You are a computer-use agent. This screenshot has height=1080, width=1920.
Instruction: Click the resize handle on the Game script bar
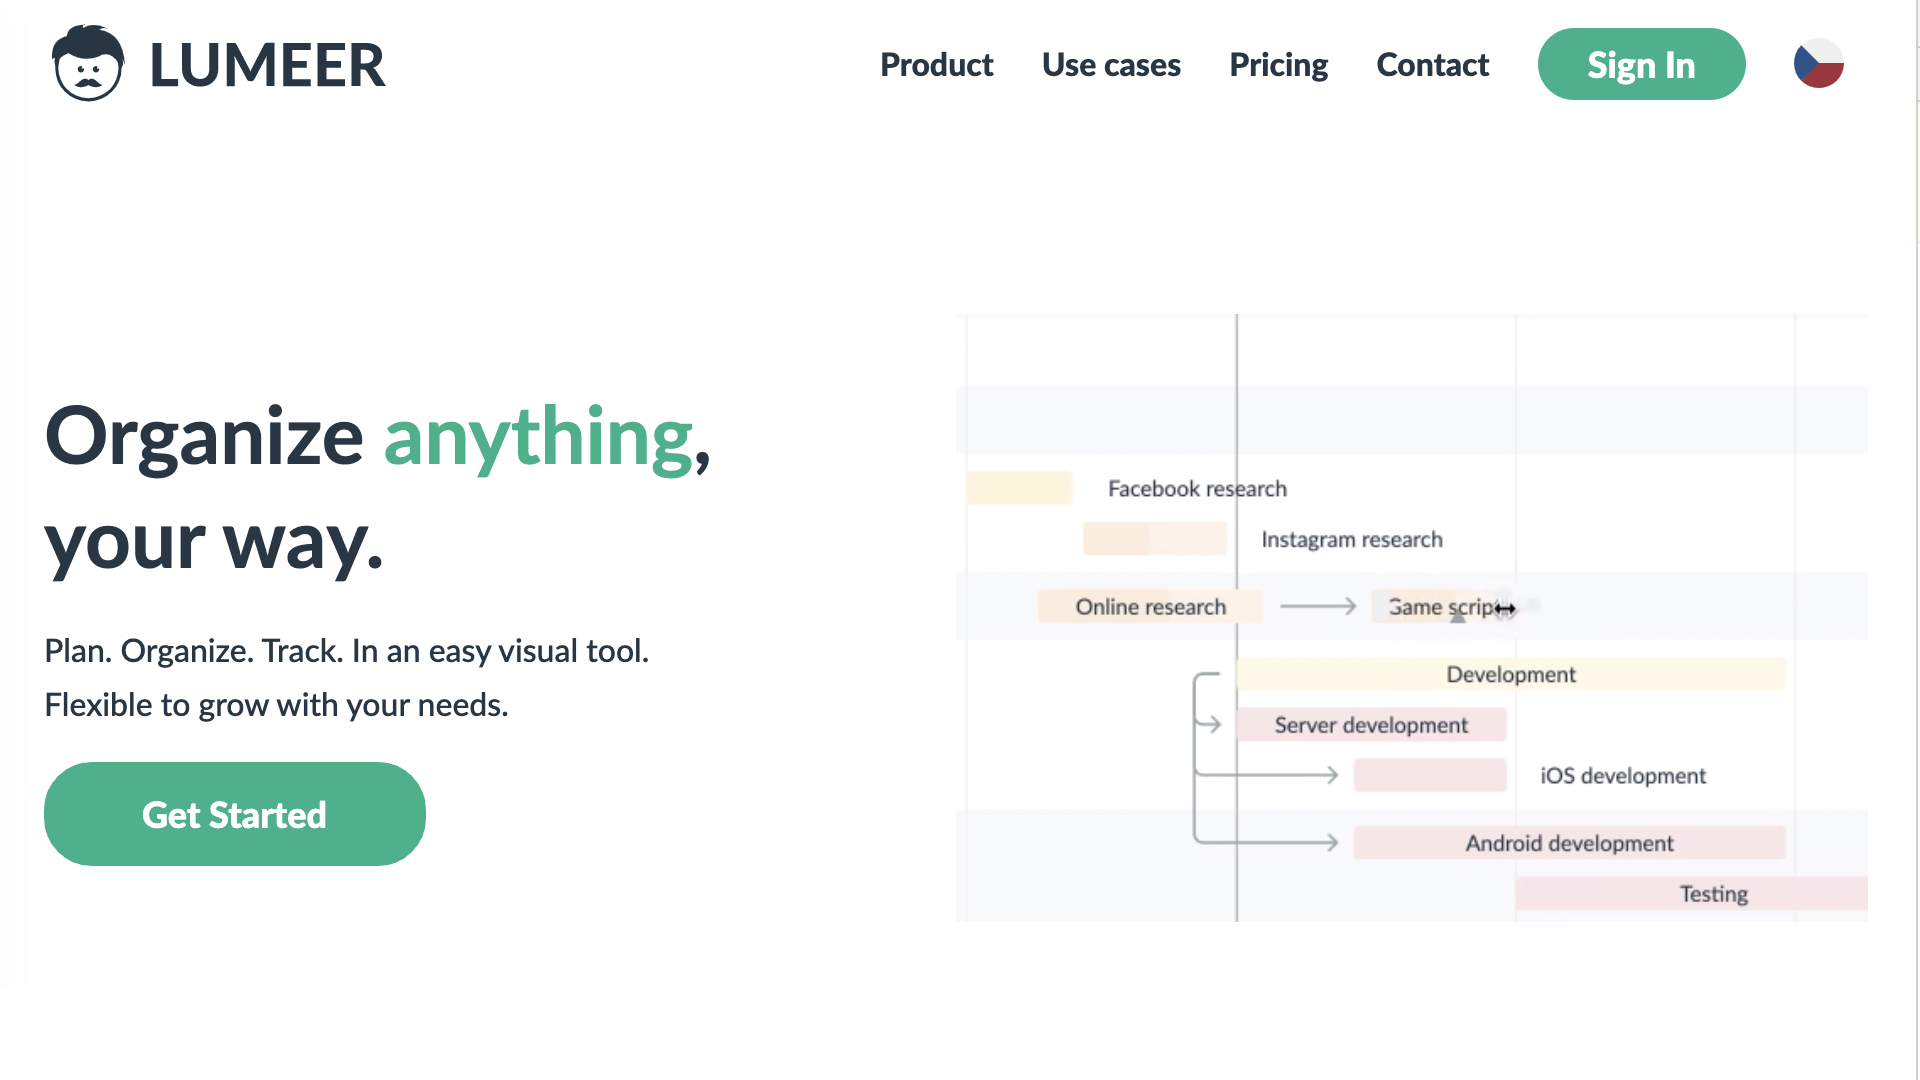1505,608
